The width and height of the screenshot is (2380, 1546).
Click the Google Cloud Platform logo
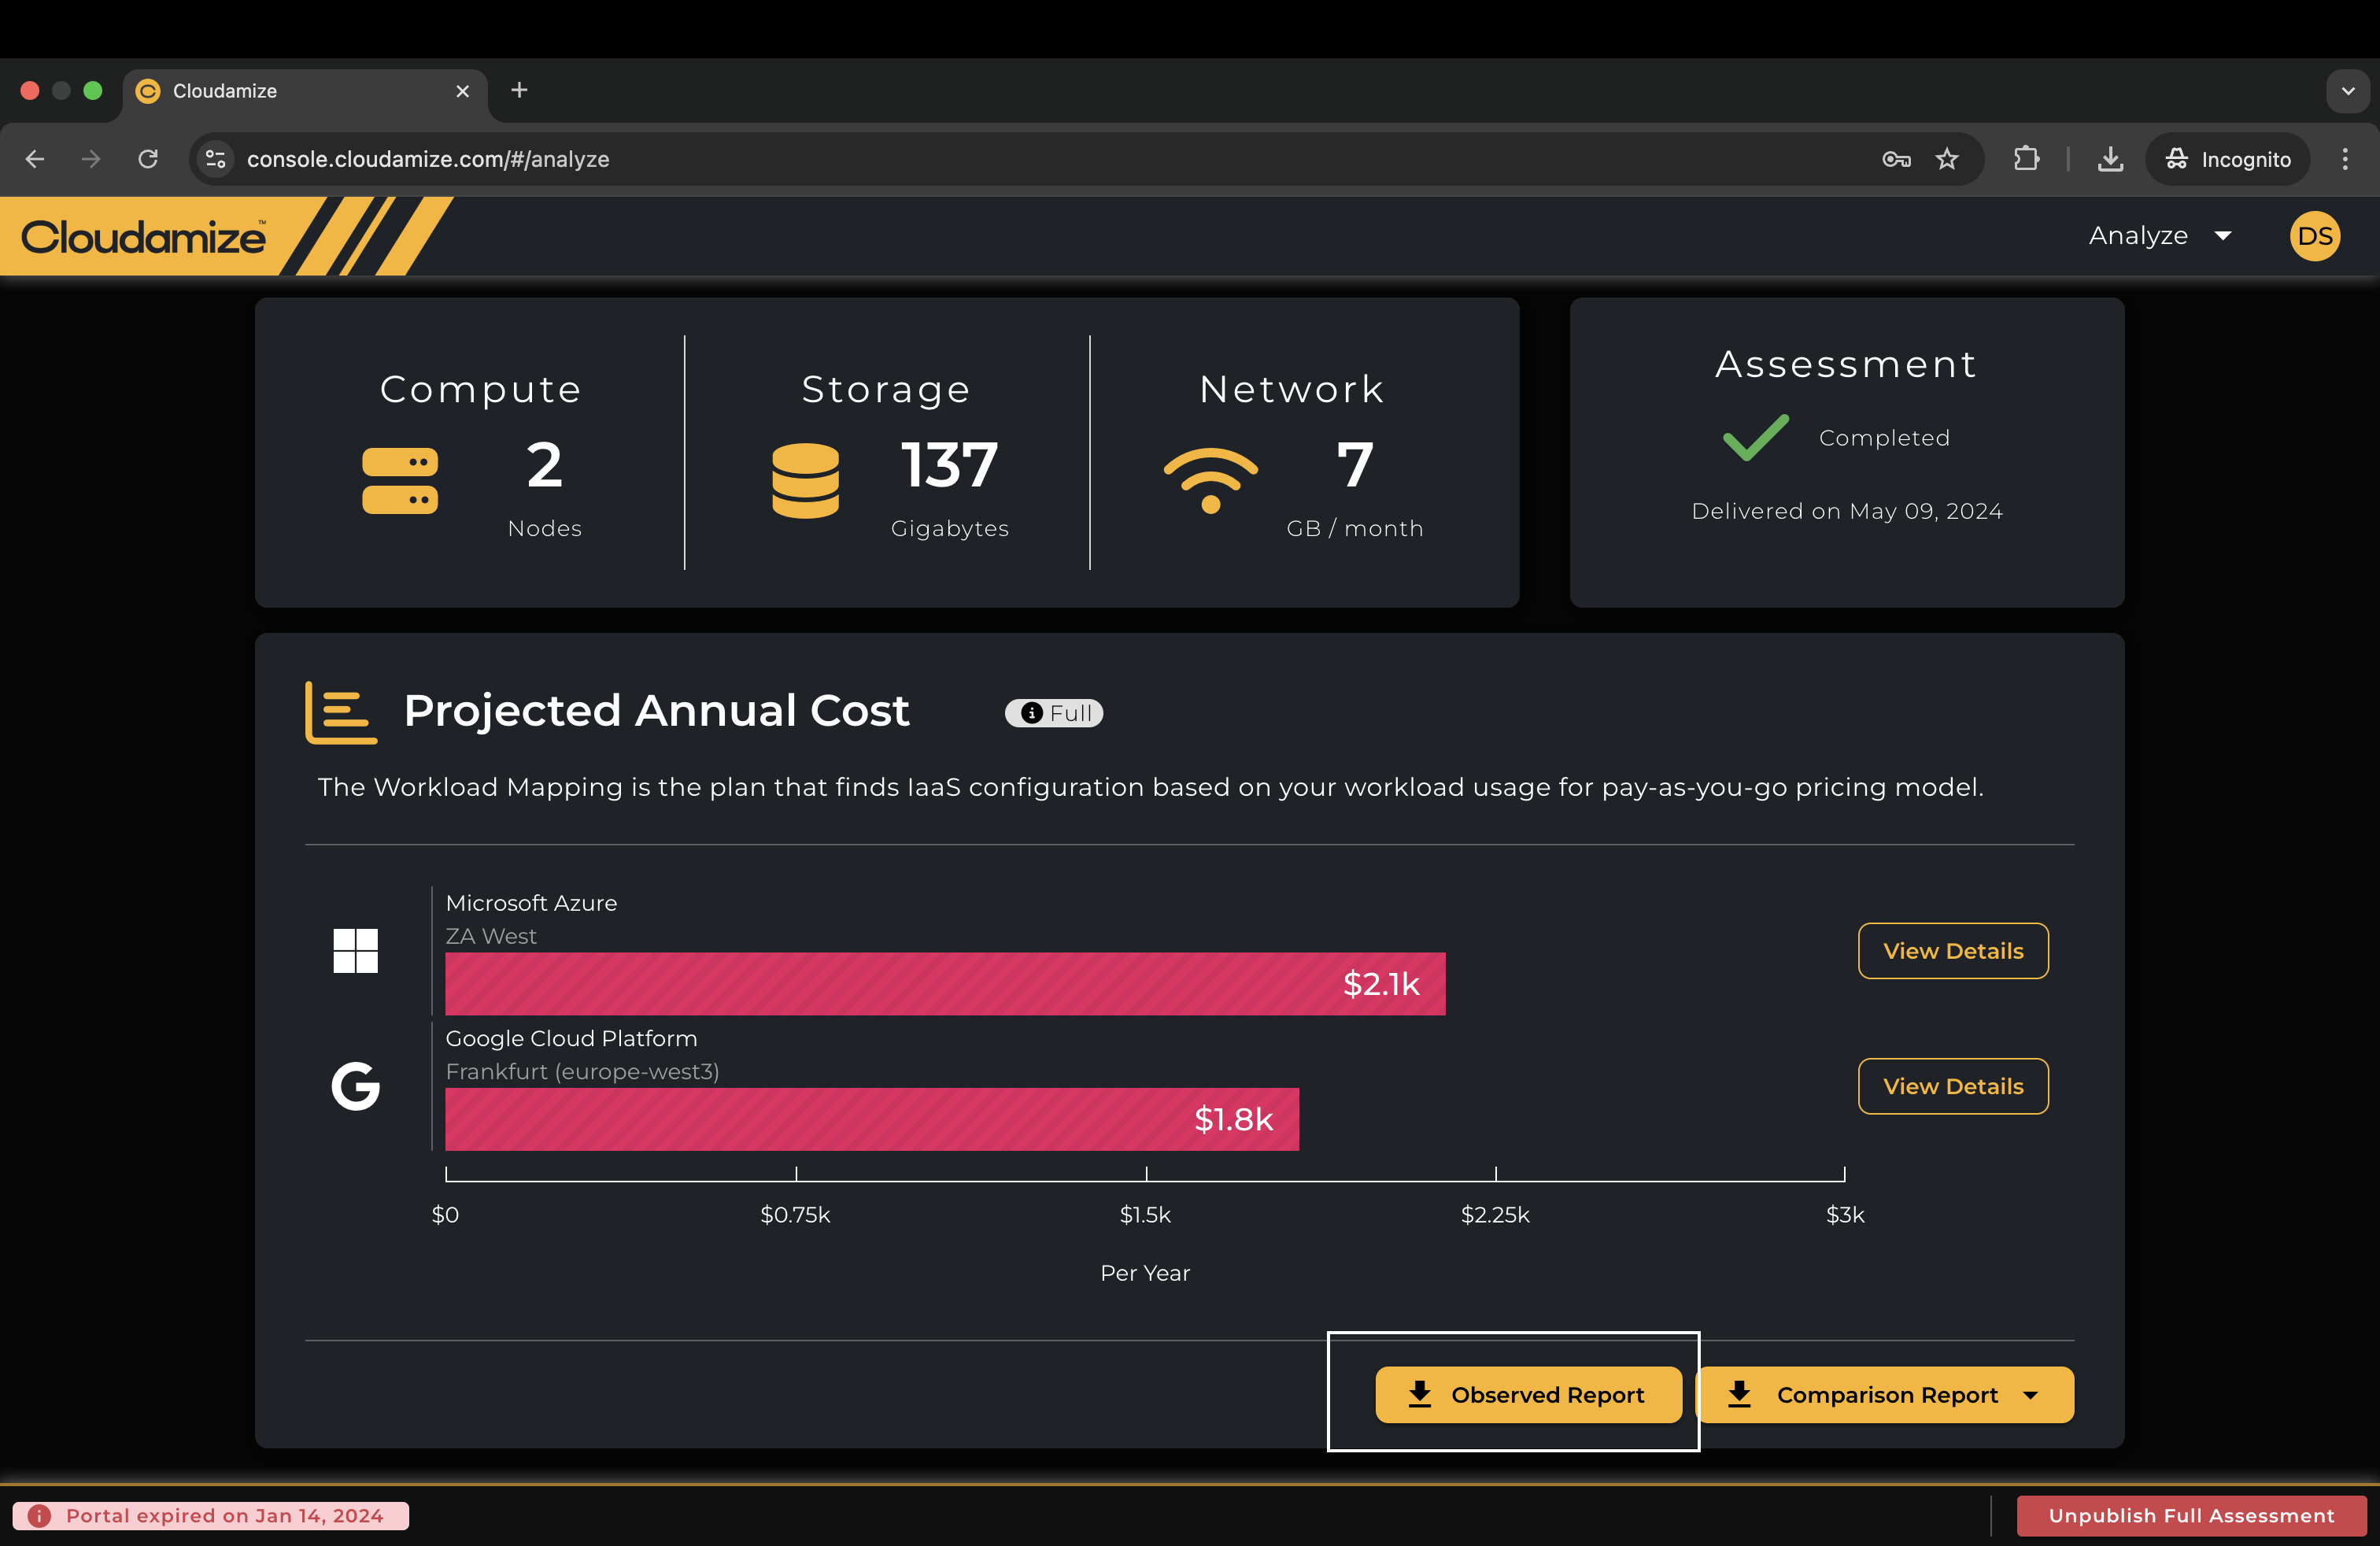point(355,1086)
